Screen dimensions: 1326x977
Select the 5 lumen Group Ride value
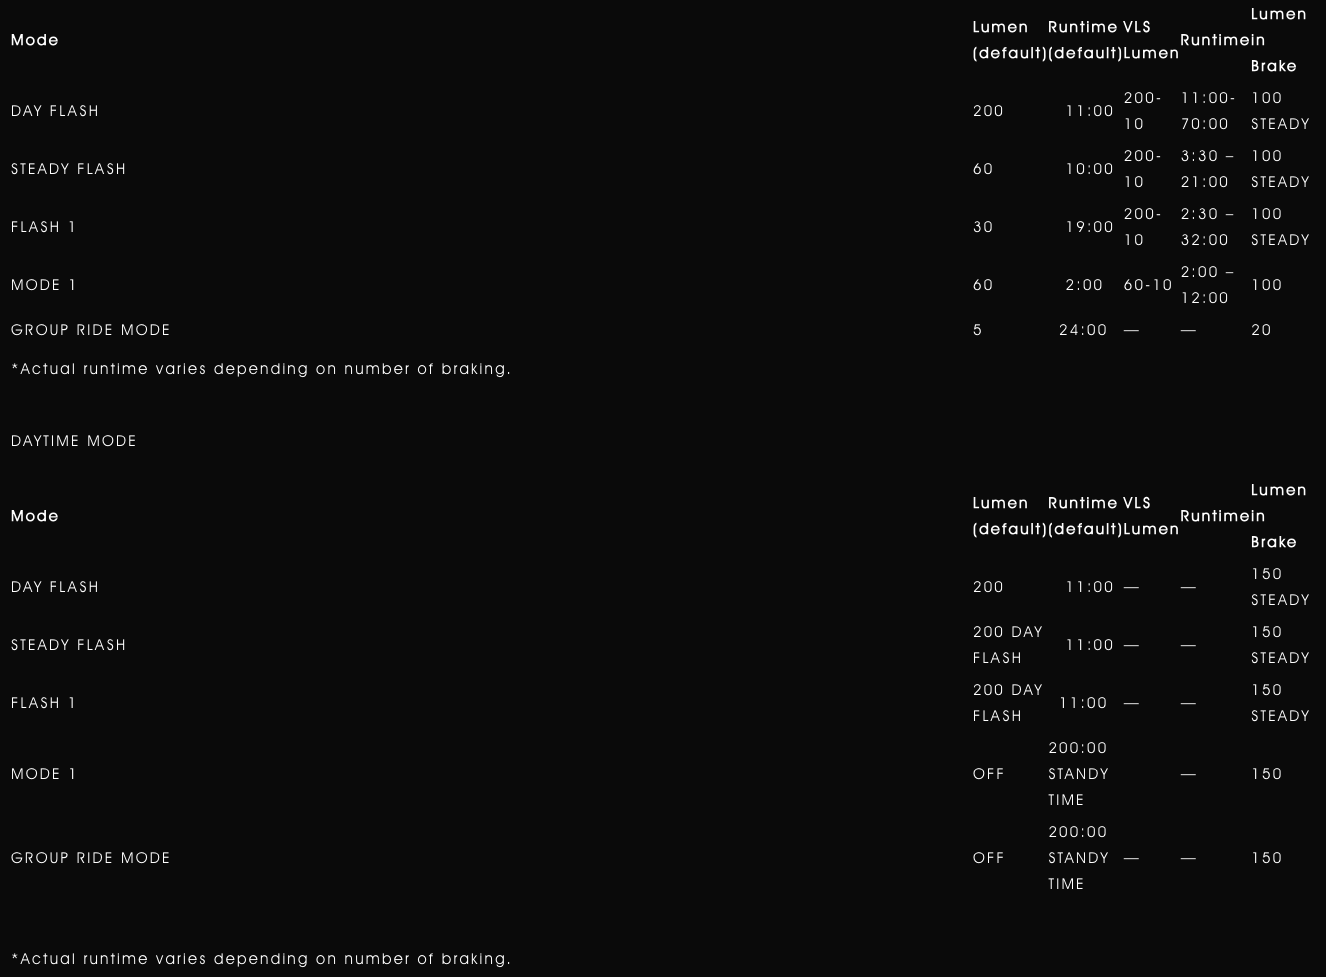click(978, 330)
